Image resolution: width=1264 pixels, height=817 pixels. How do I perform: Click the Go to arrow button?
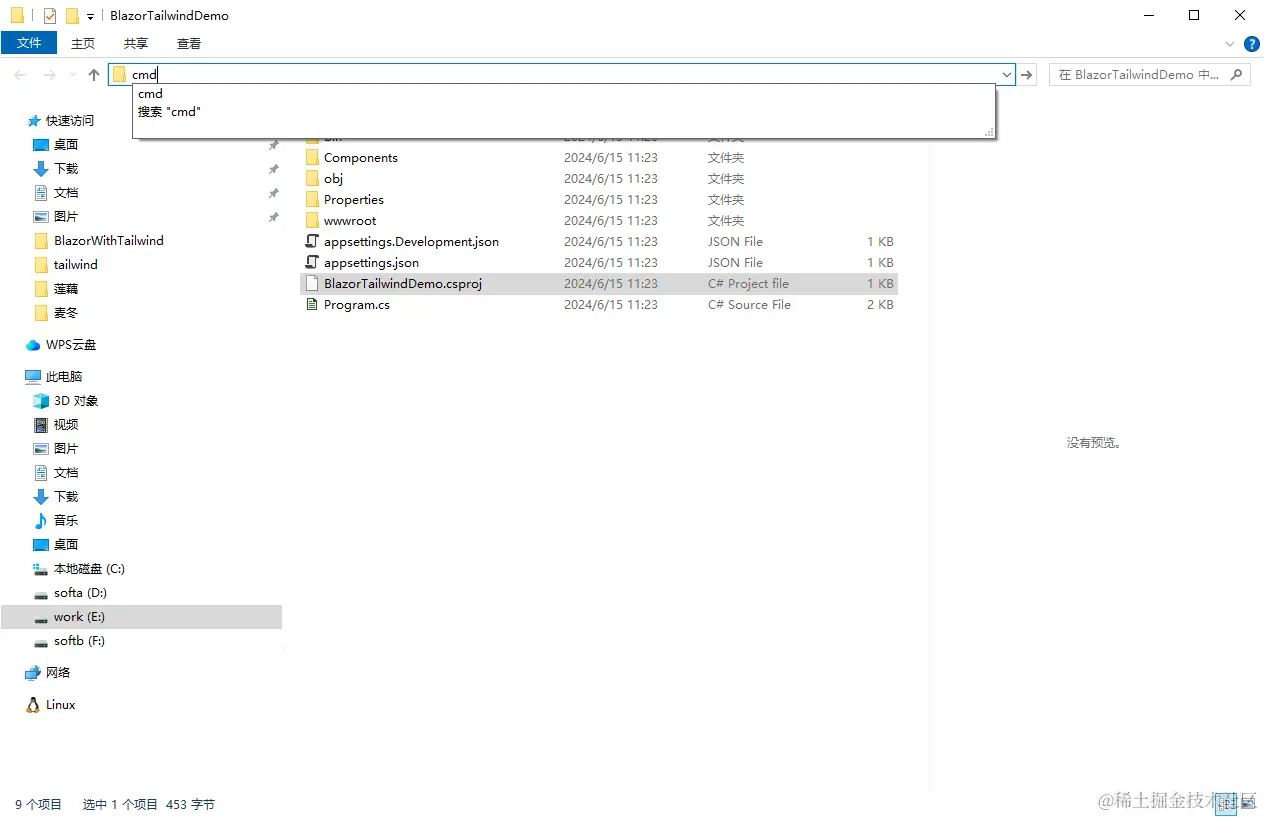1027,75
